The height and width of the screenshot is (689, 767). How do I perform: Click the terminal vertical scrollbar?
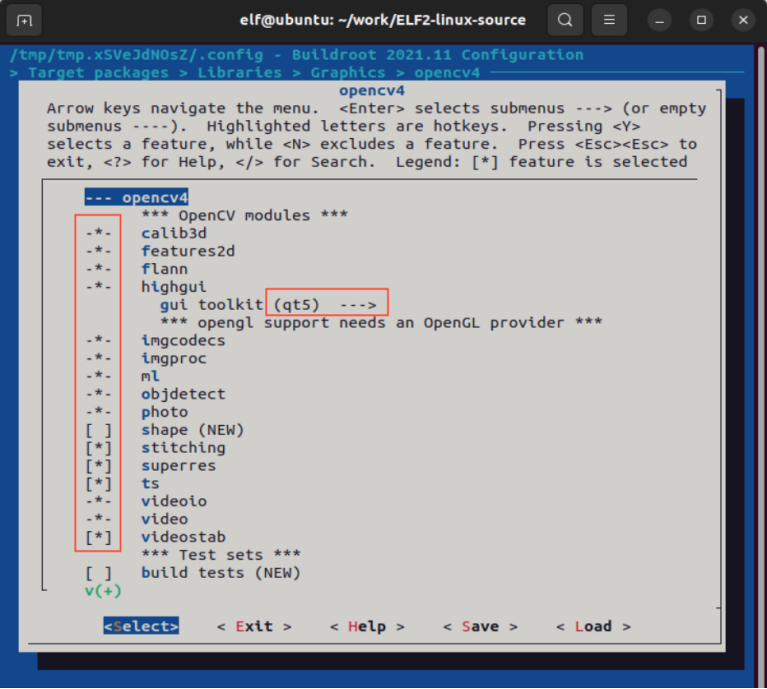click(761, 367)
